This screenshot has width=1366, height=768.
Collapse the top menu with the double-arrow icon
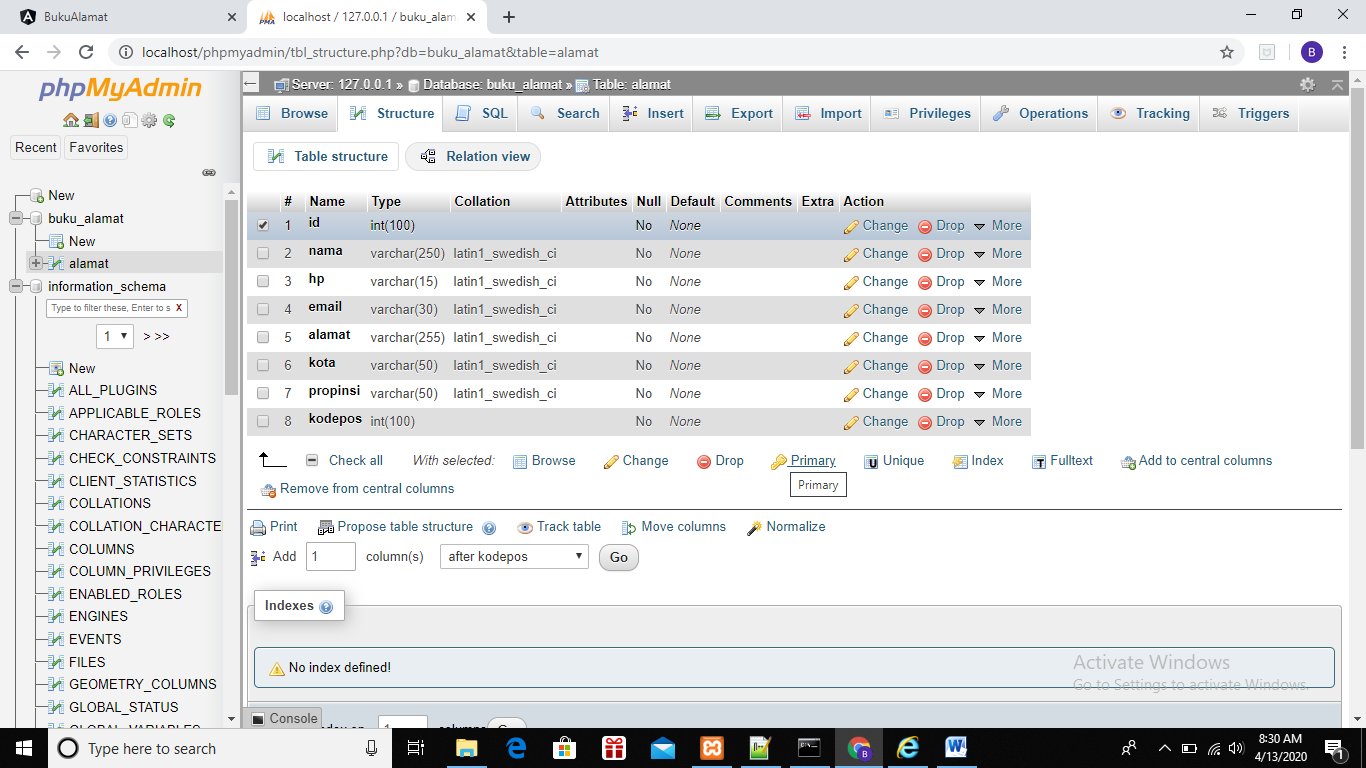pyautogui.click(x=1338, y=85)
